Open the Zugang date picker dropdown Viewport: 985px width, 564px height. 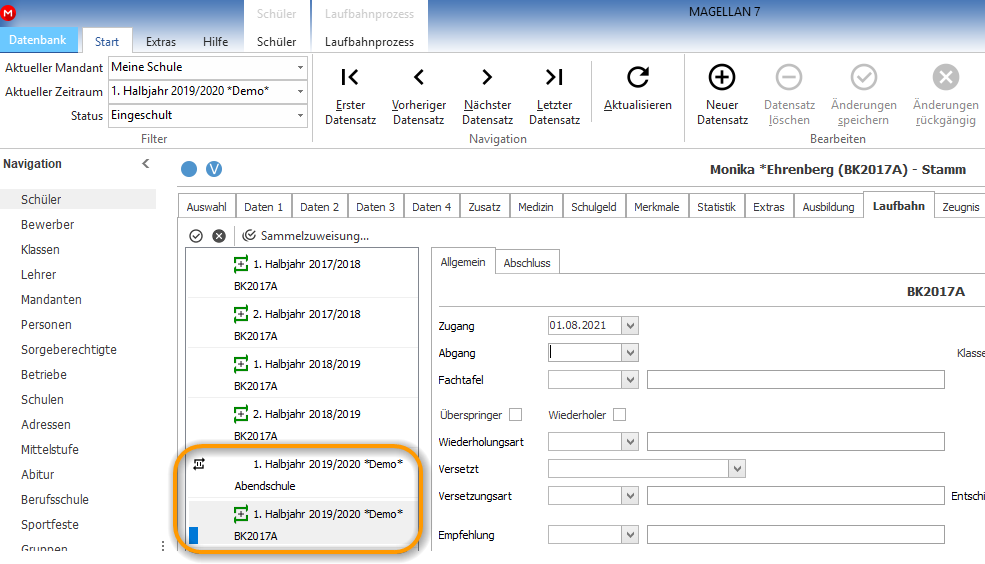click(x=630, y=325)
